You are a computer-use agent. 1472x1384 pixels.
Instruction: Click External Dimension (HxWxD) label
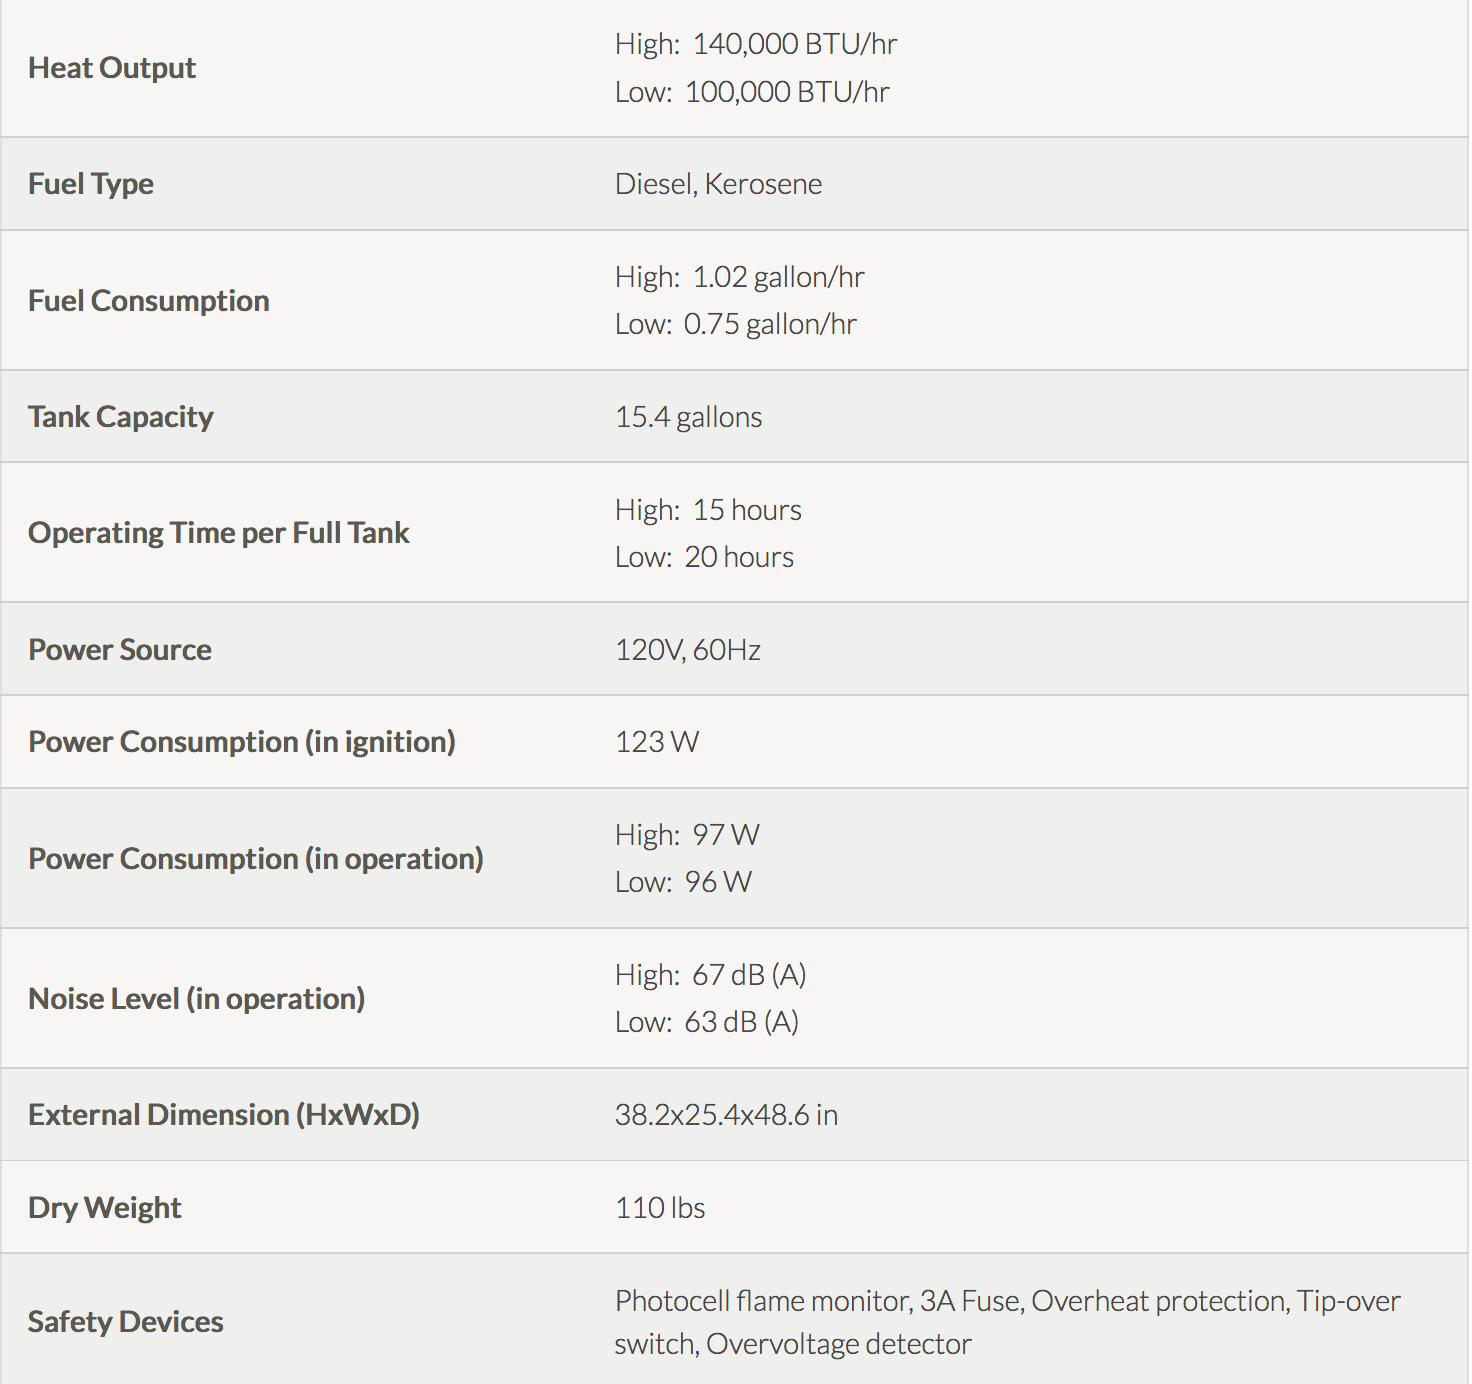[x=224, y=1115]
